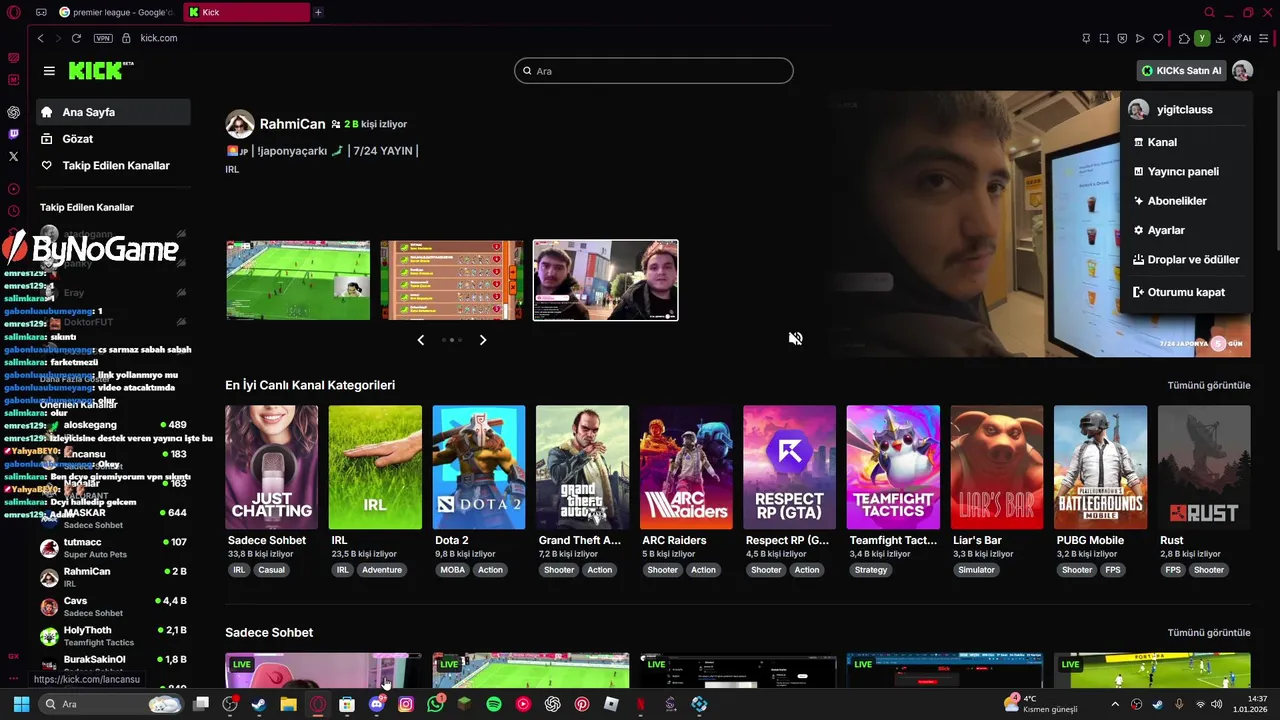Add page to bookmarks heart icon
Viewport: 1280px width, 720px height.
[x=1158, y=38]
